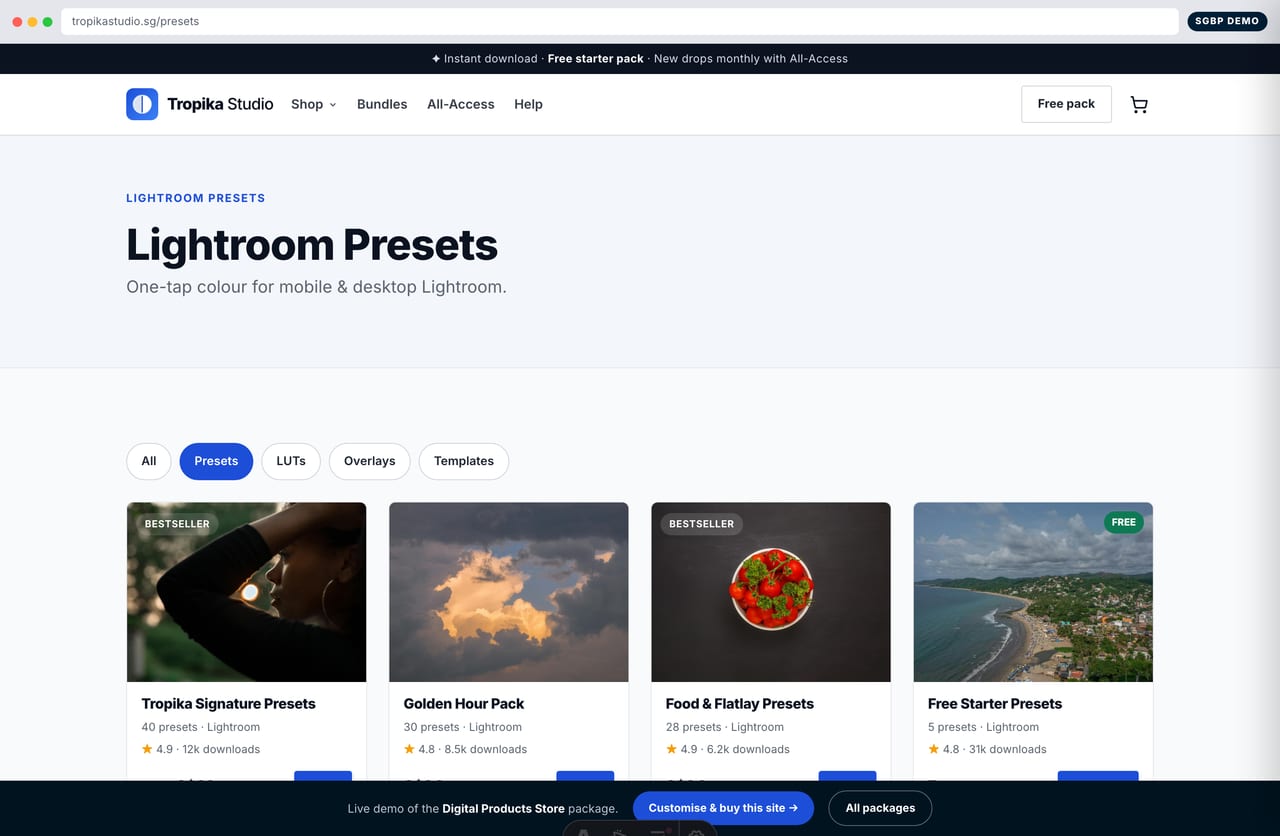Click the browser address bar

(x=620, y=21)
